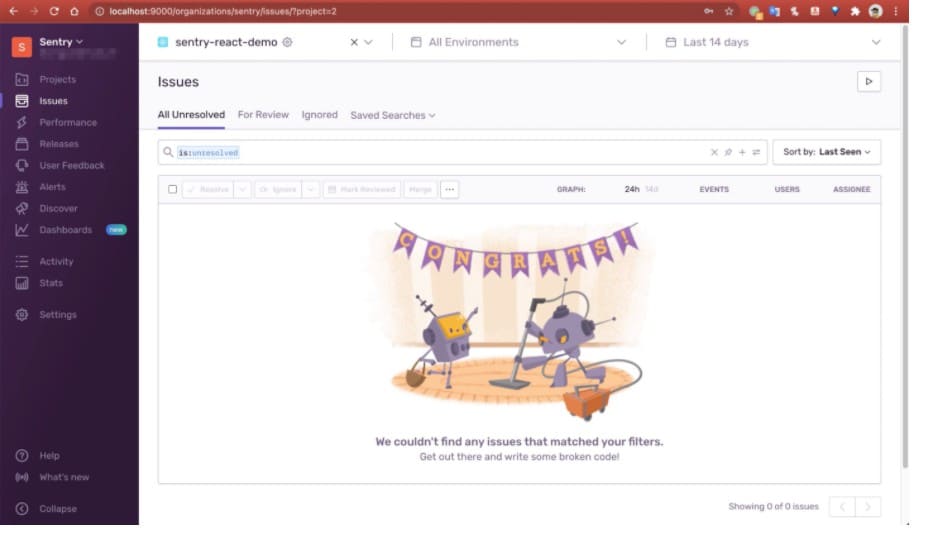936x556 pixels.
Task: Switch to the For Review tab
Action: [263, 115]
